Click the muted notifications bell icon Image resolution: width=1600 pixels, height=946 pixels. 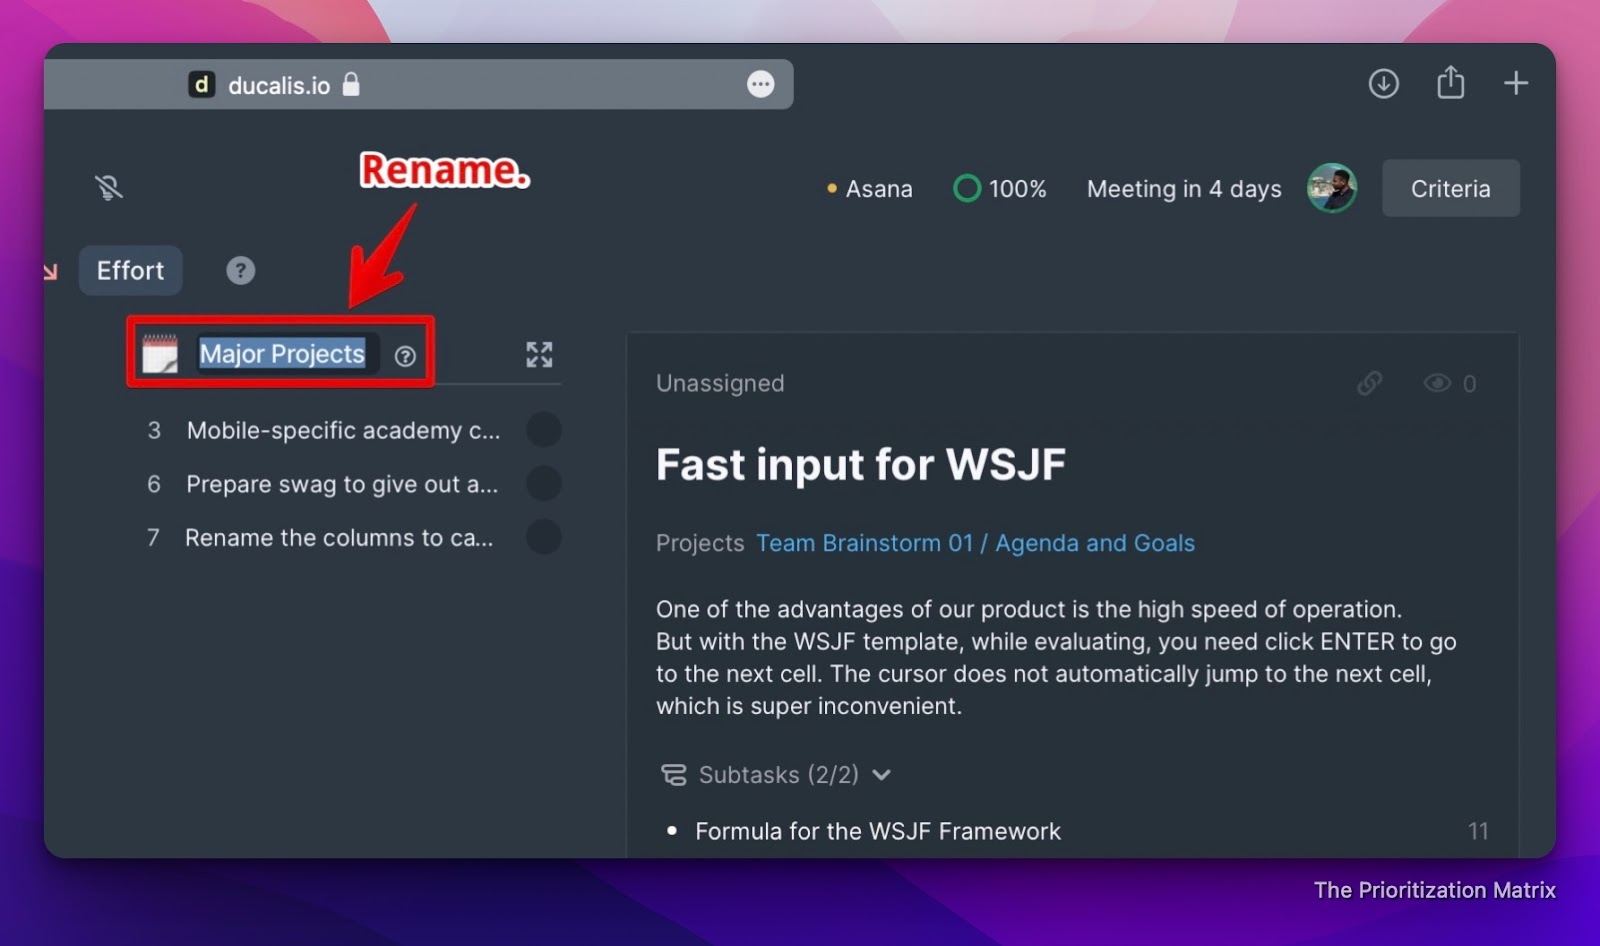coord(109,187)
